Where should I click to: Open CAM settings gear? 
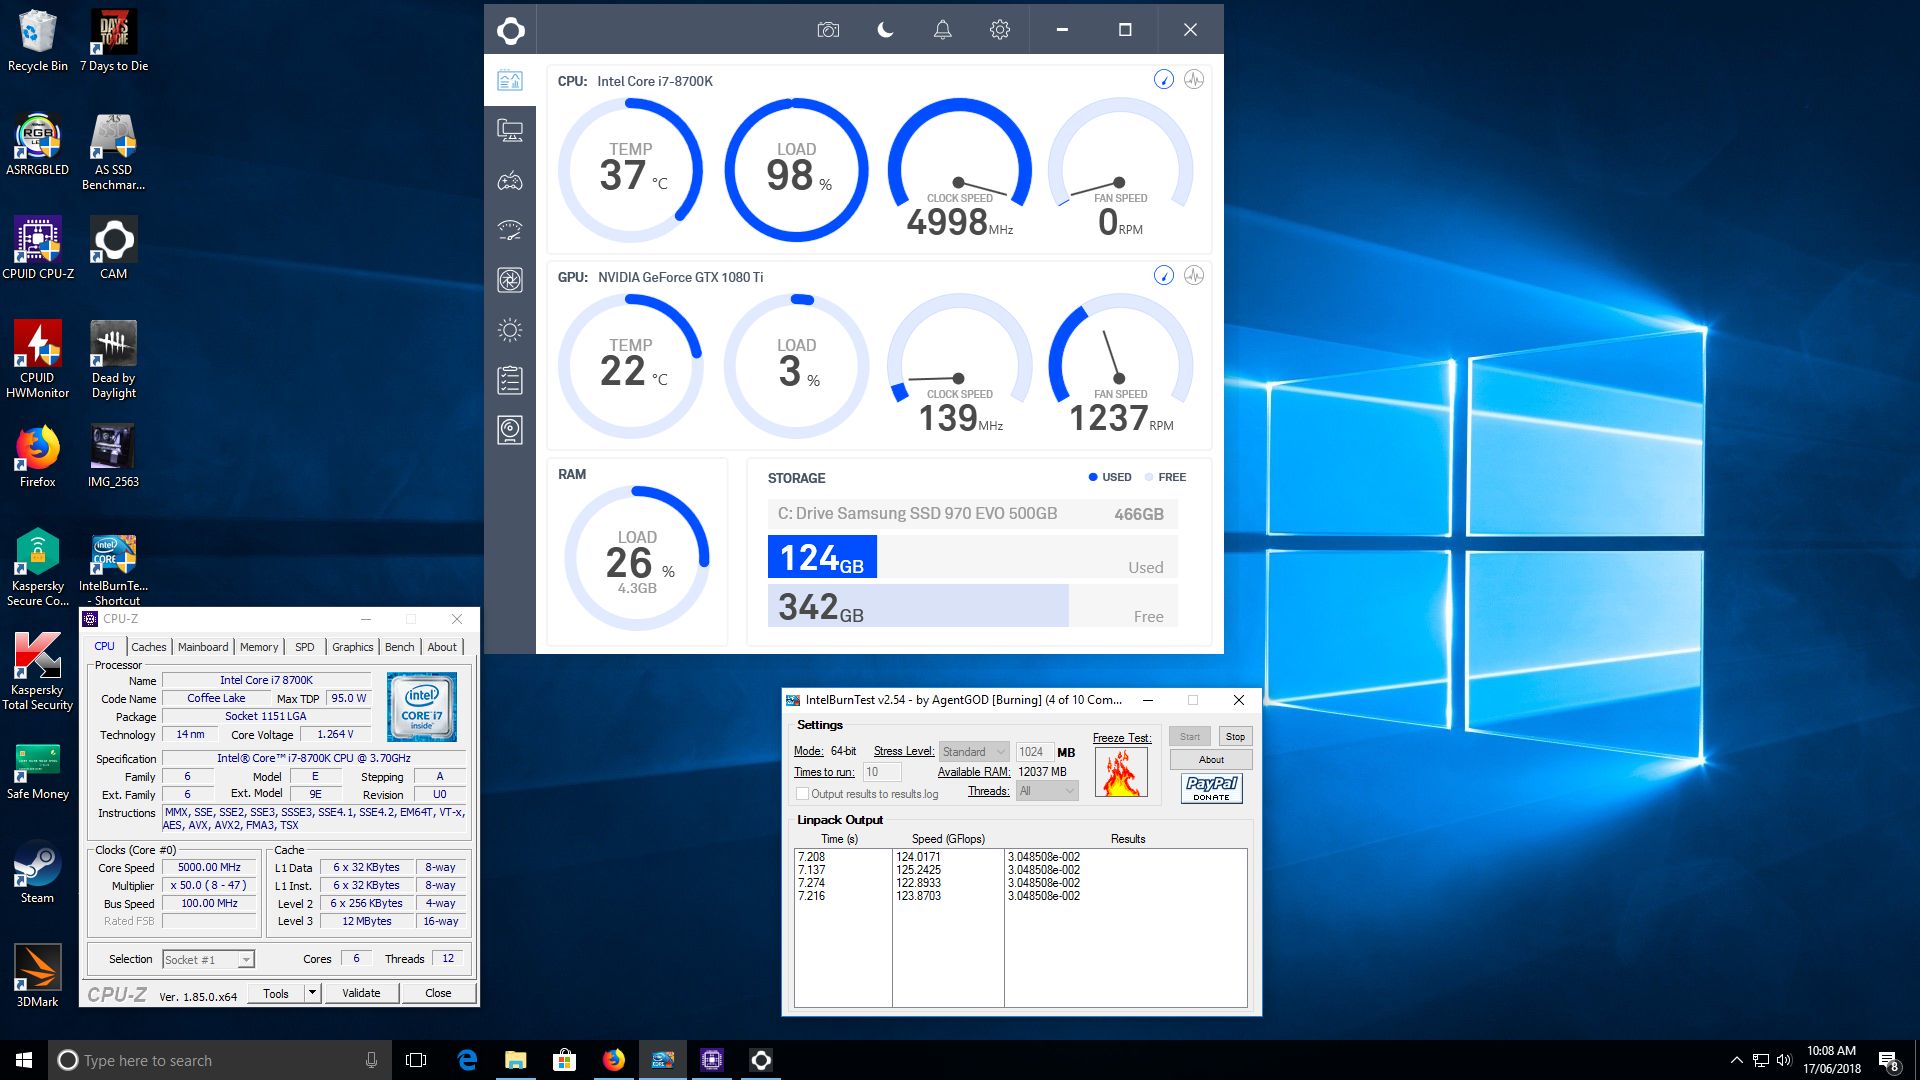coord(999,30)
